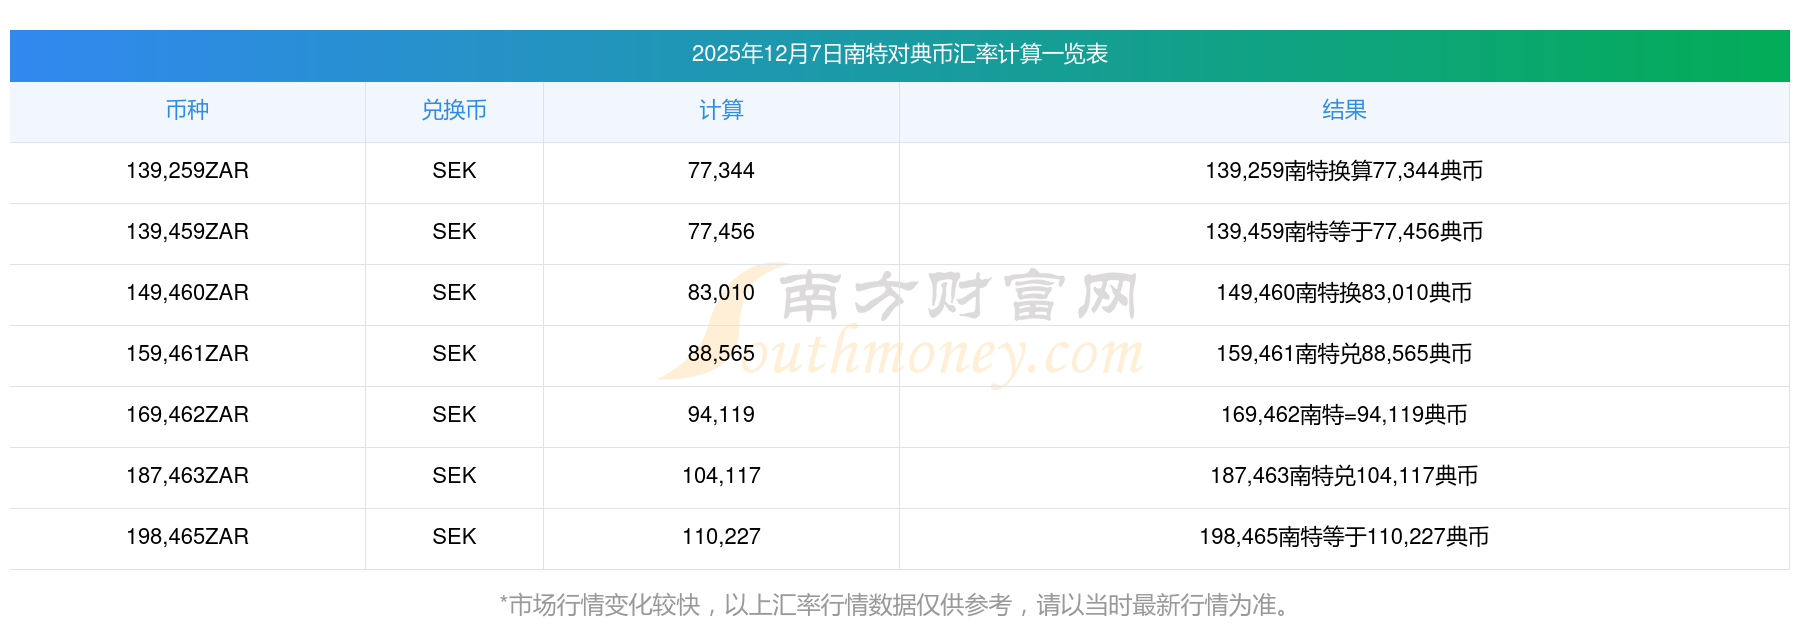Viewport: 1800px width, 636px height.
Task: Click the calculated value 77,344
Action: tap(721, 171)
